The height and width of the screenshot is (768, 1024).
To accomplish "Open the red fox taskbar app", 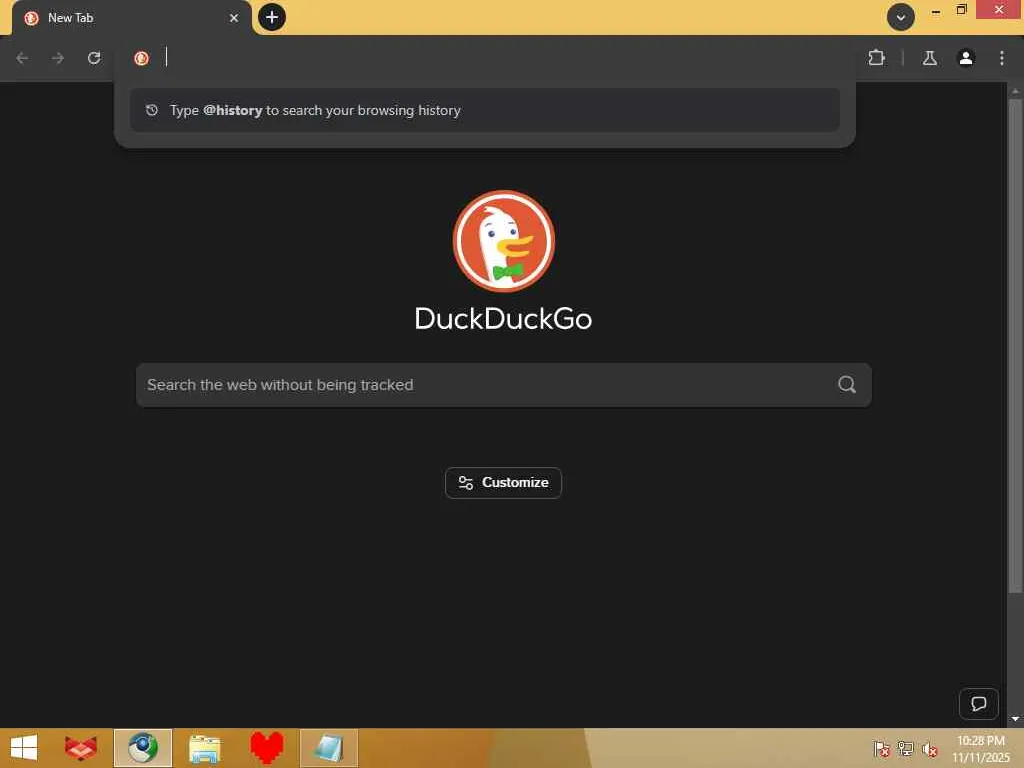I will (81, 748).
